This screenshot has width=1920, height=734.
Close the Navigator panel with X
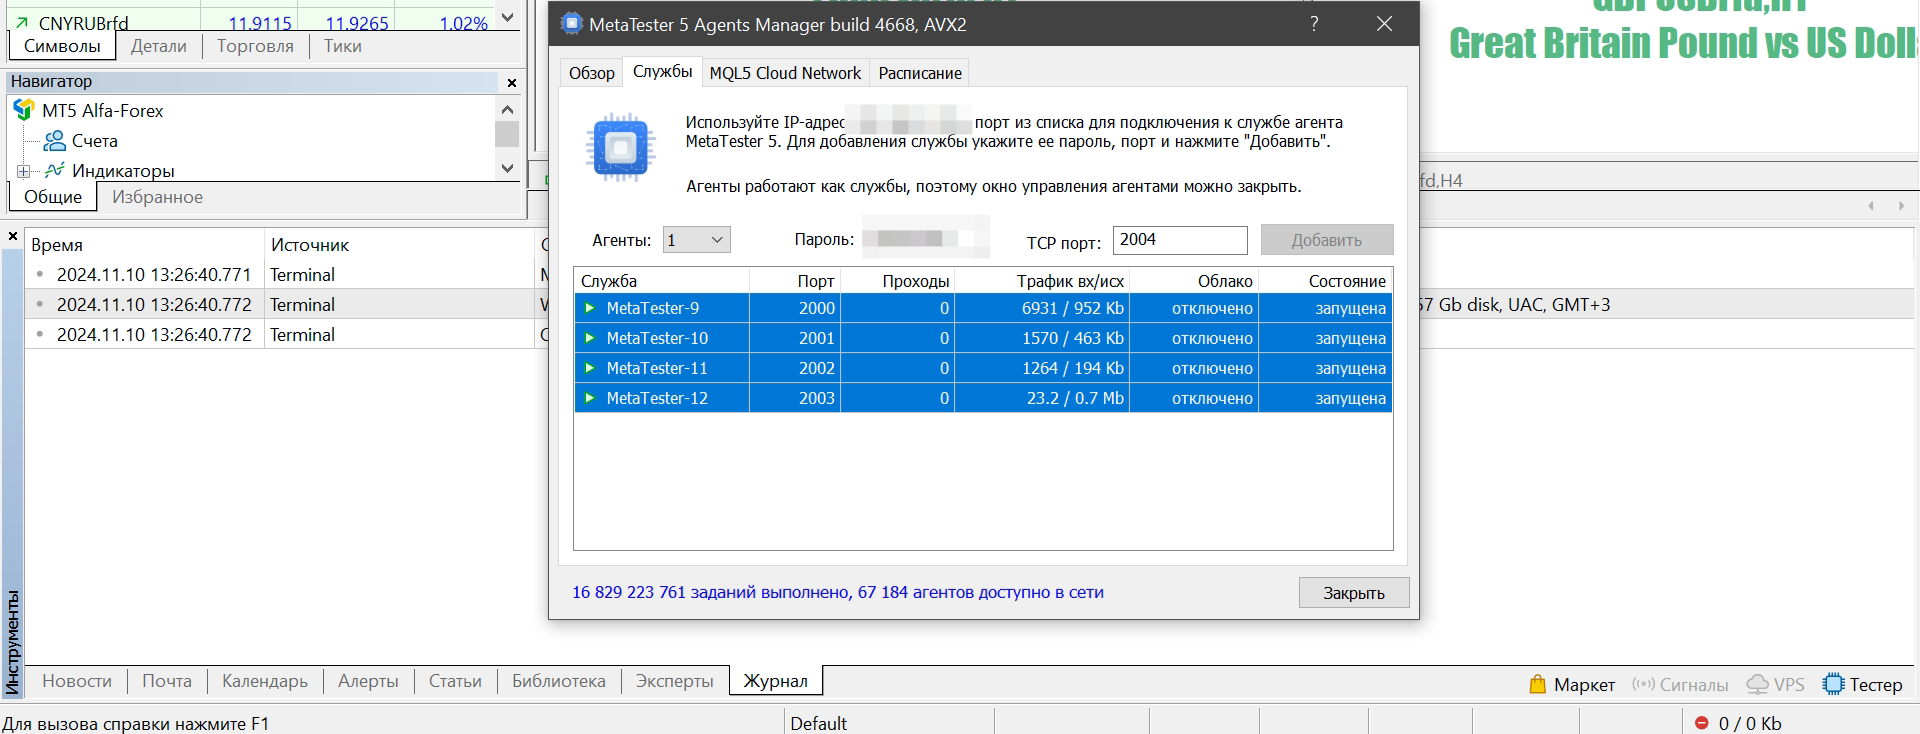(512, 83)
